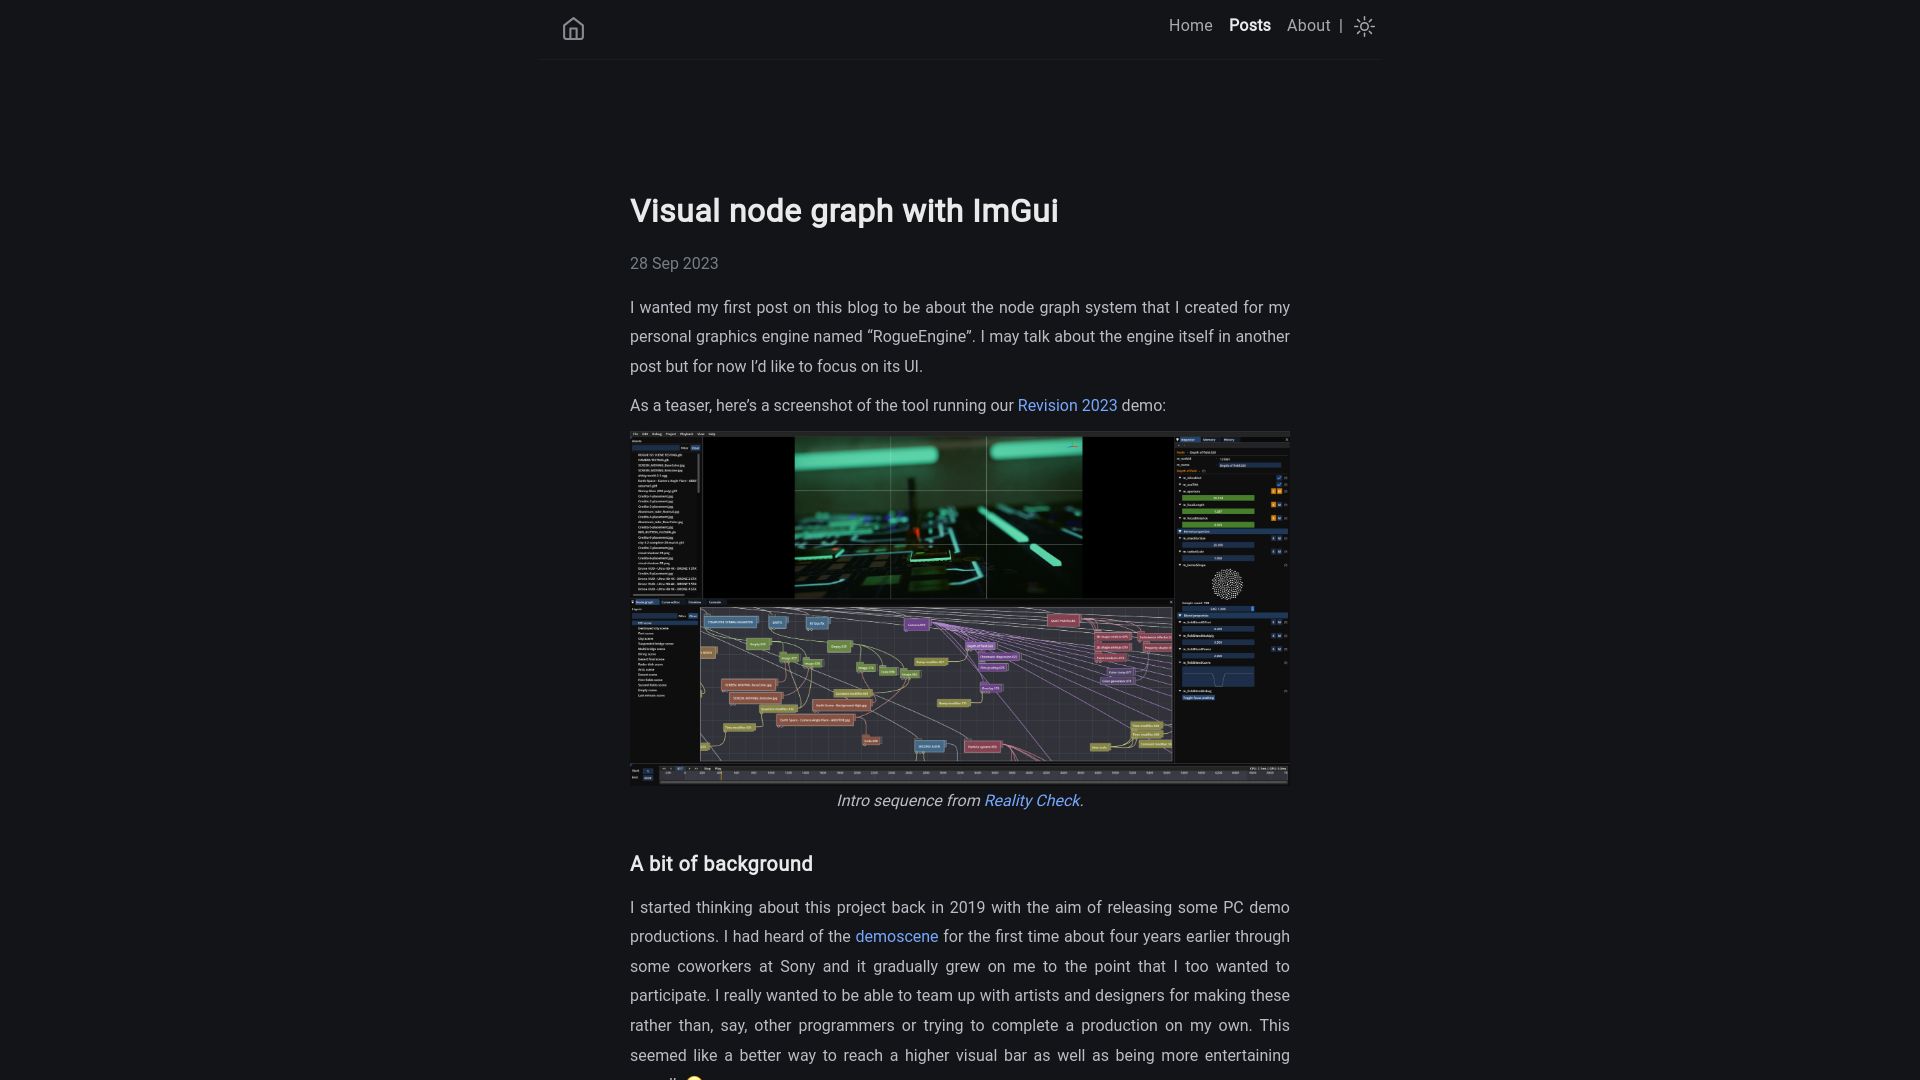Open the Reality Check caption link
The image size is (1920, 1080).
pos(1031,801)
